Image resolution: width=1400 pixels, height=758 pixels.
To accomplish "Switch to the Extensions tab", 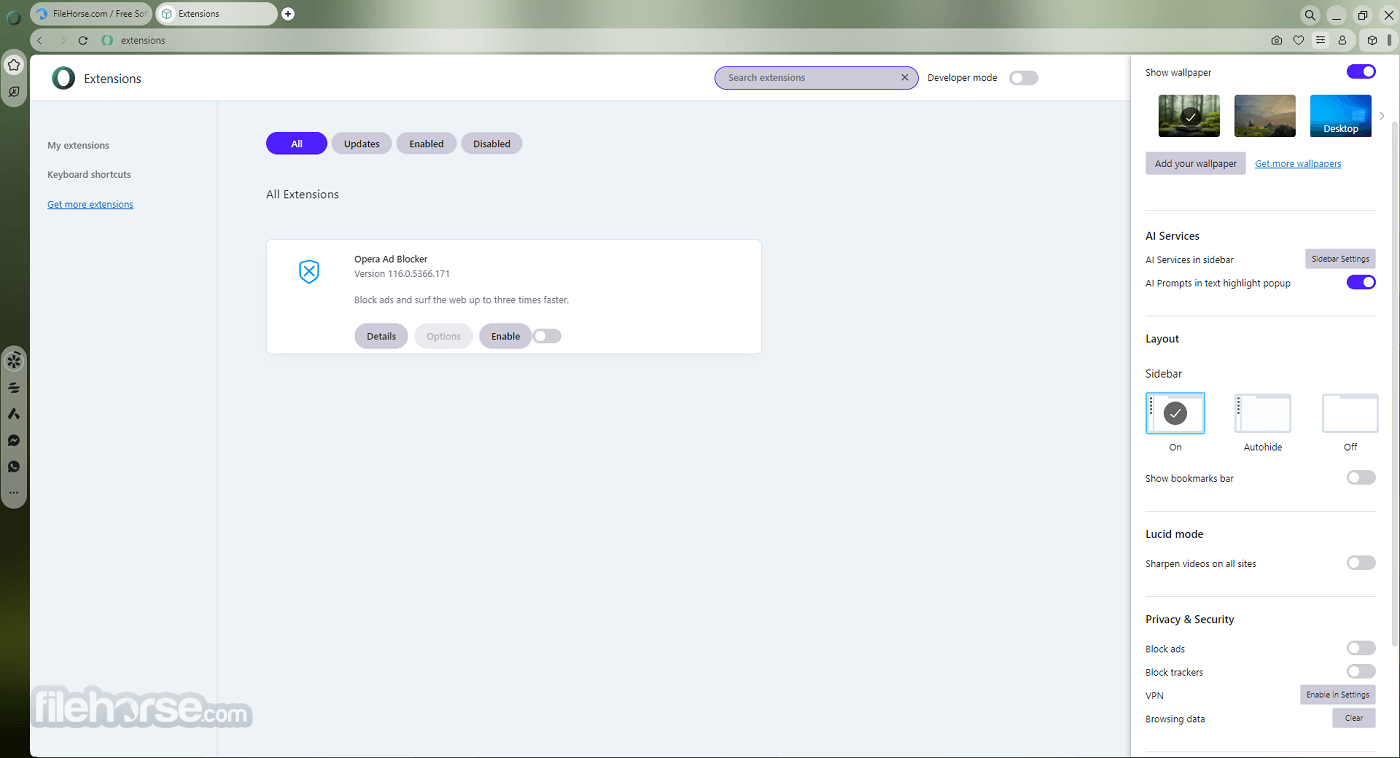I will [217, 14].
